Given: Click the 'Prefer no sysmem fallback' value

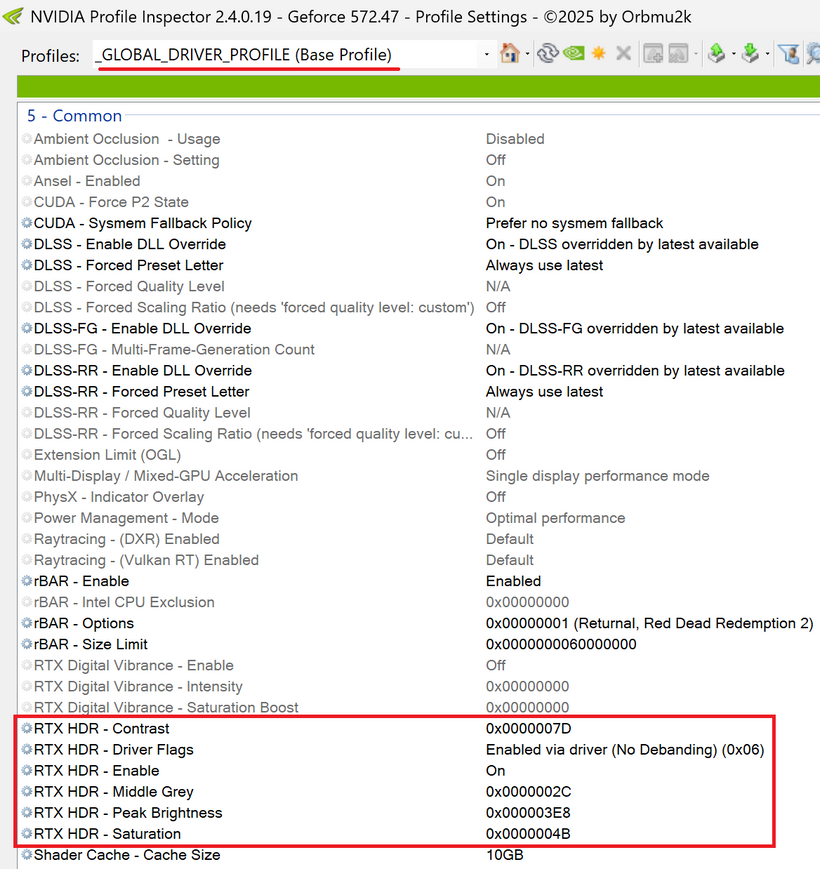Looking at the screenshot, I should coord(574,224).
